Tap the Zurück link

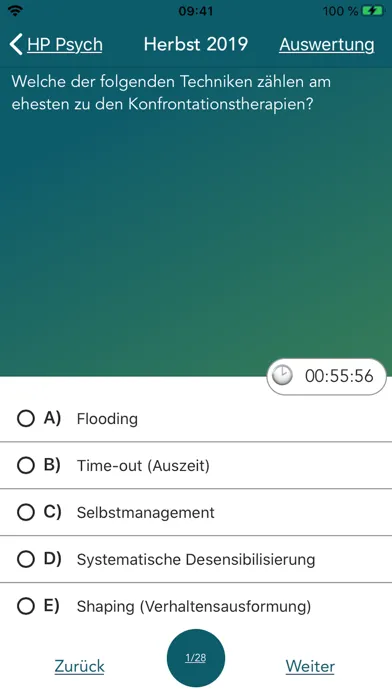click(x=79, y=666)
